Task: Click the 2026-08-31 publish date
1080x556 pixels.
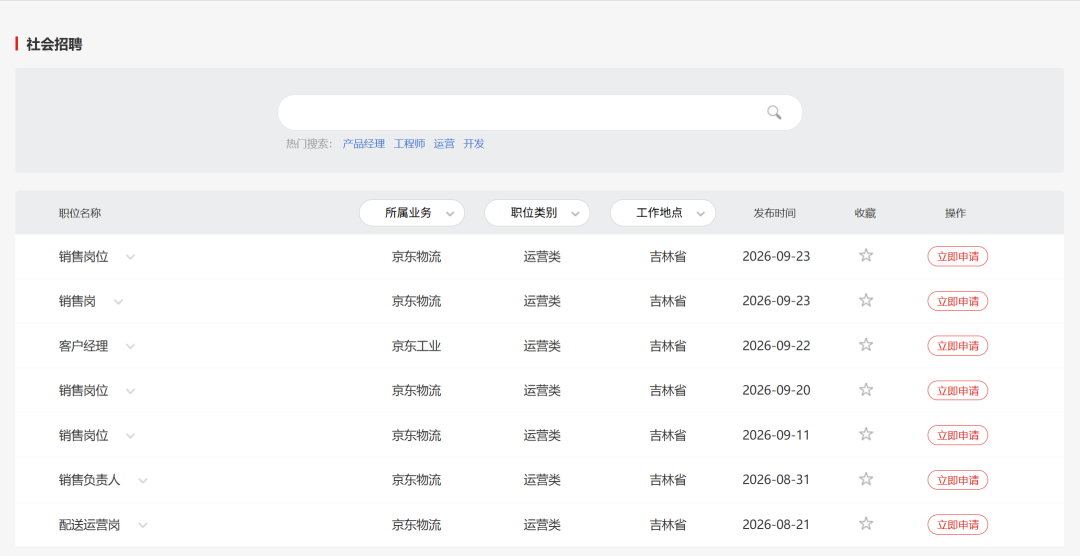Action: (776, 480)
